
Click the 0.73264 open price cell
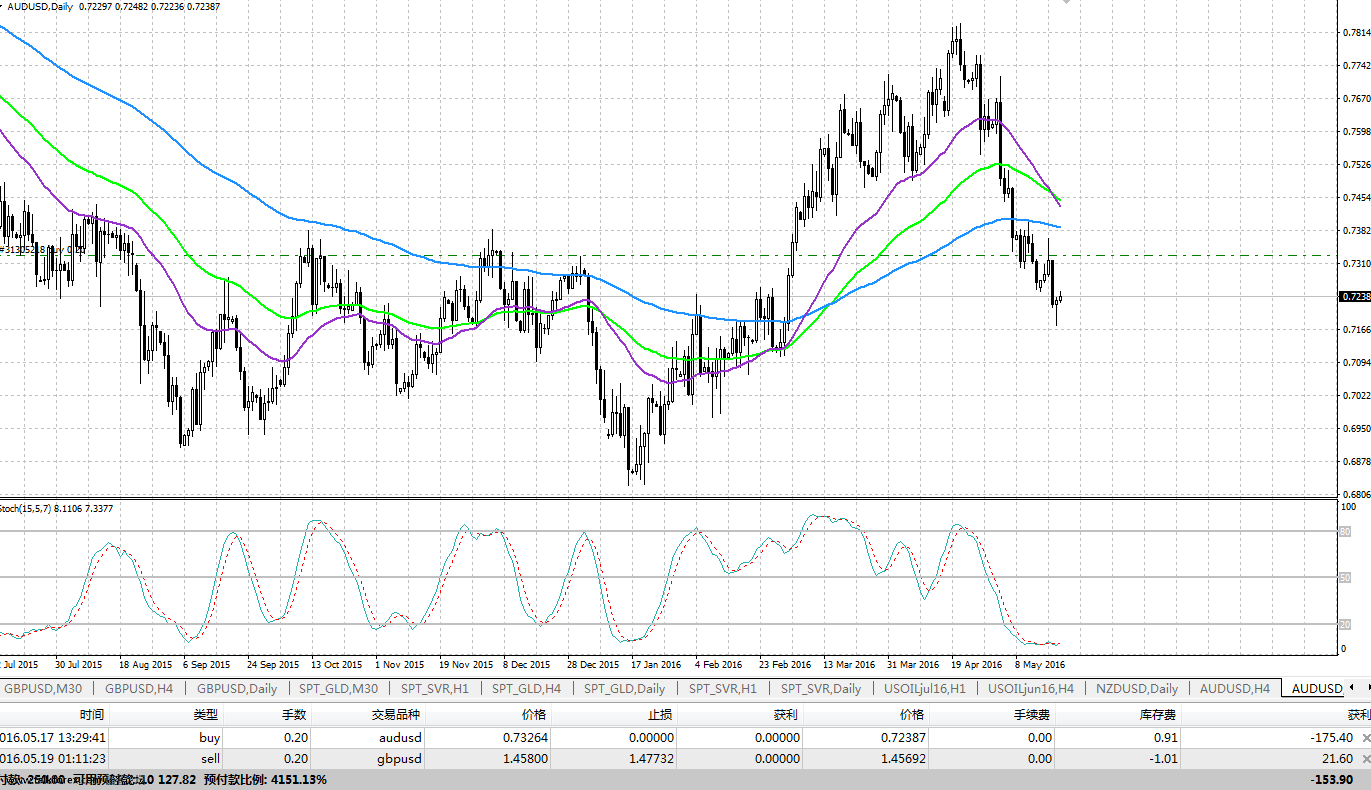click(x=525, y=738)
